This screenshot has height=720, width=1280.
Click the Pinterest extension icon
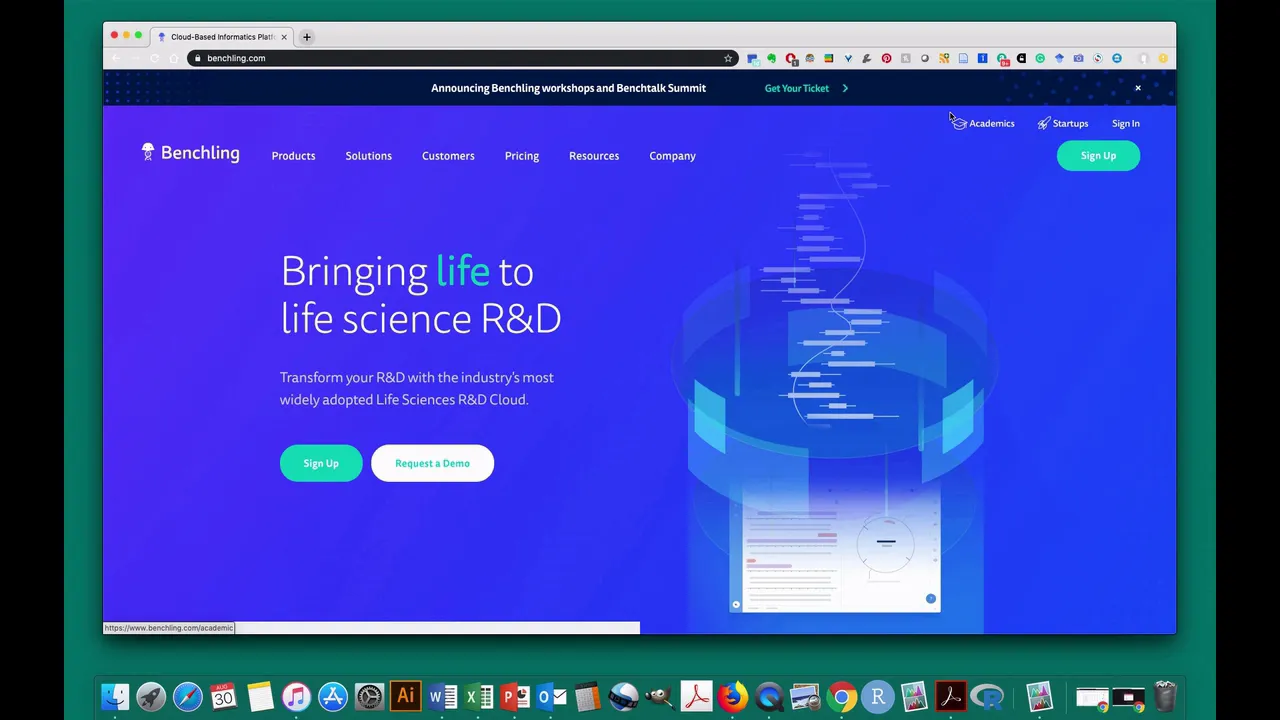tap(886, 58)
